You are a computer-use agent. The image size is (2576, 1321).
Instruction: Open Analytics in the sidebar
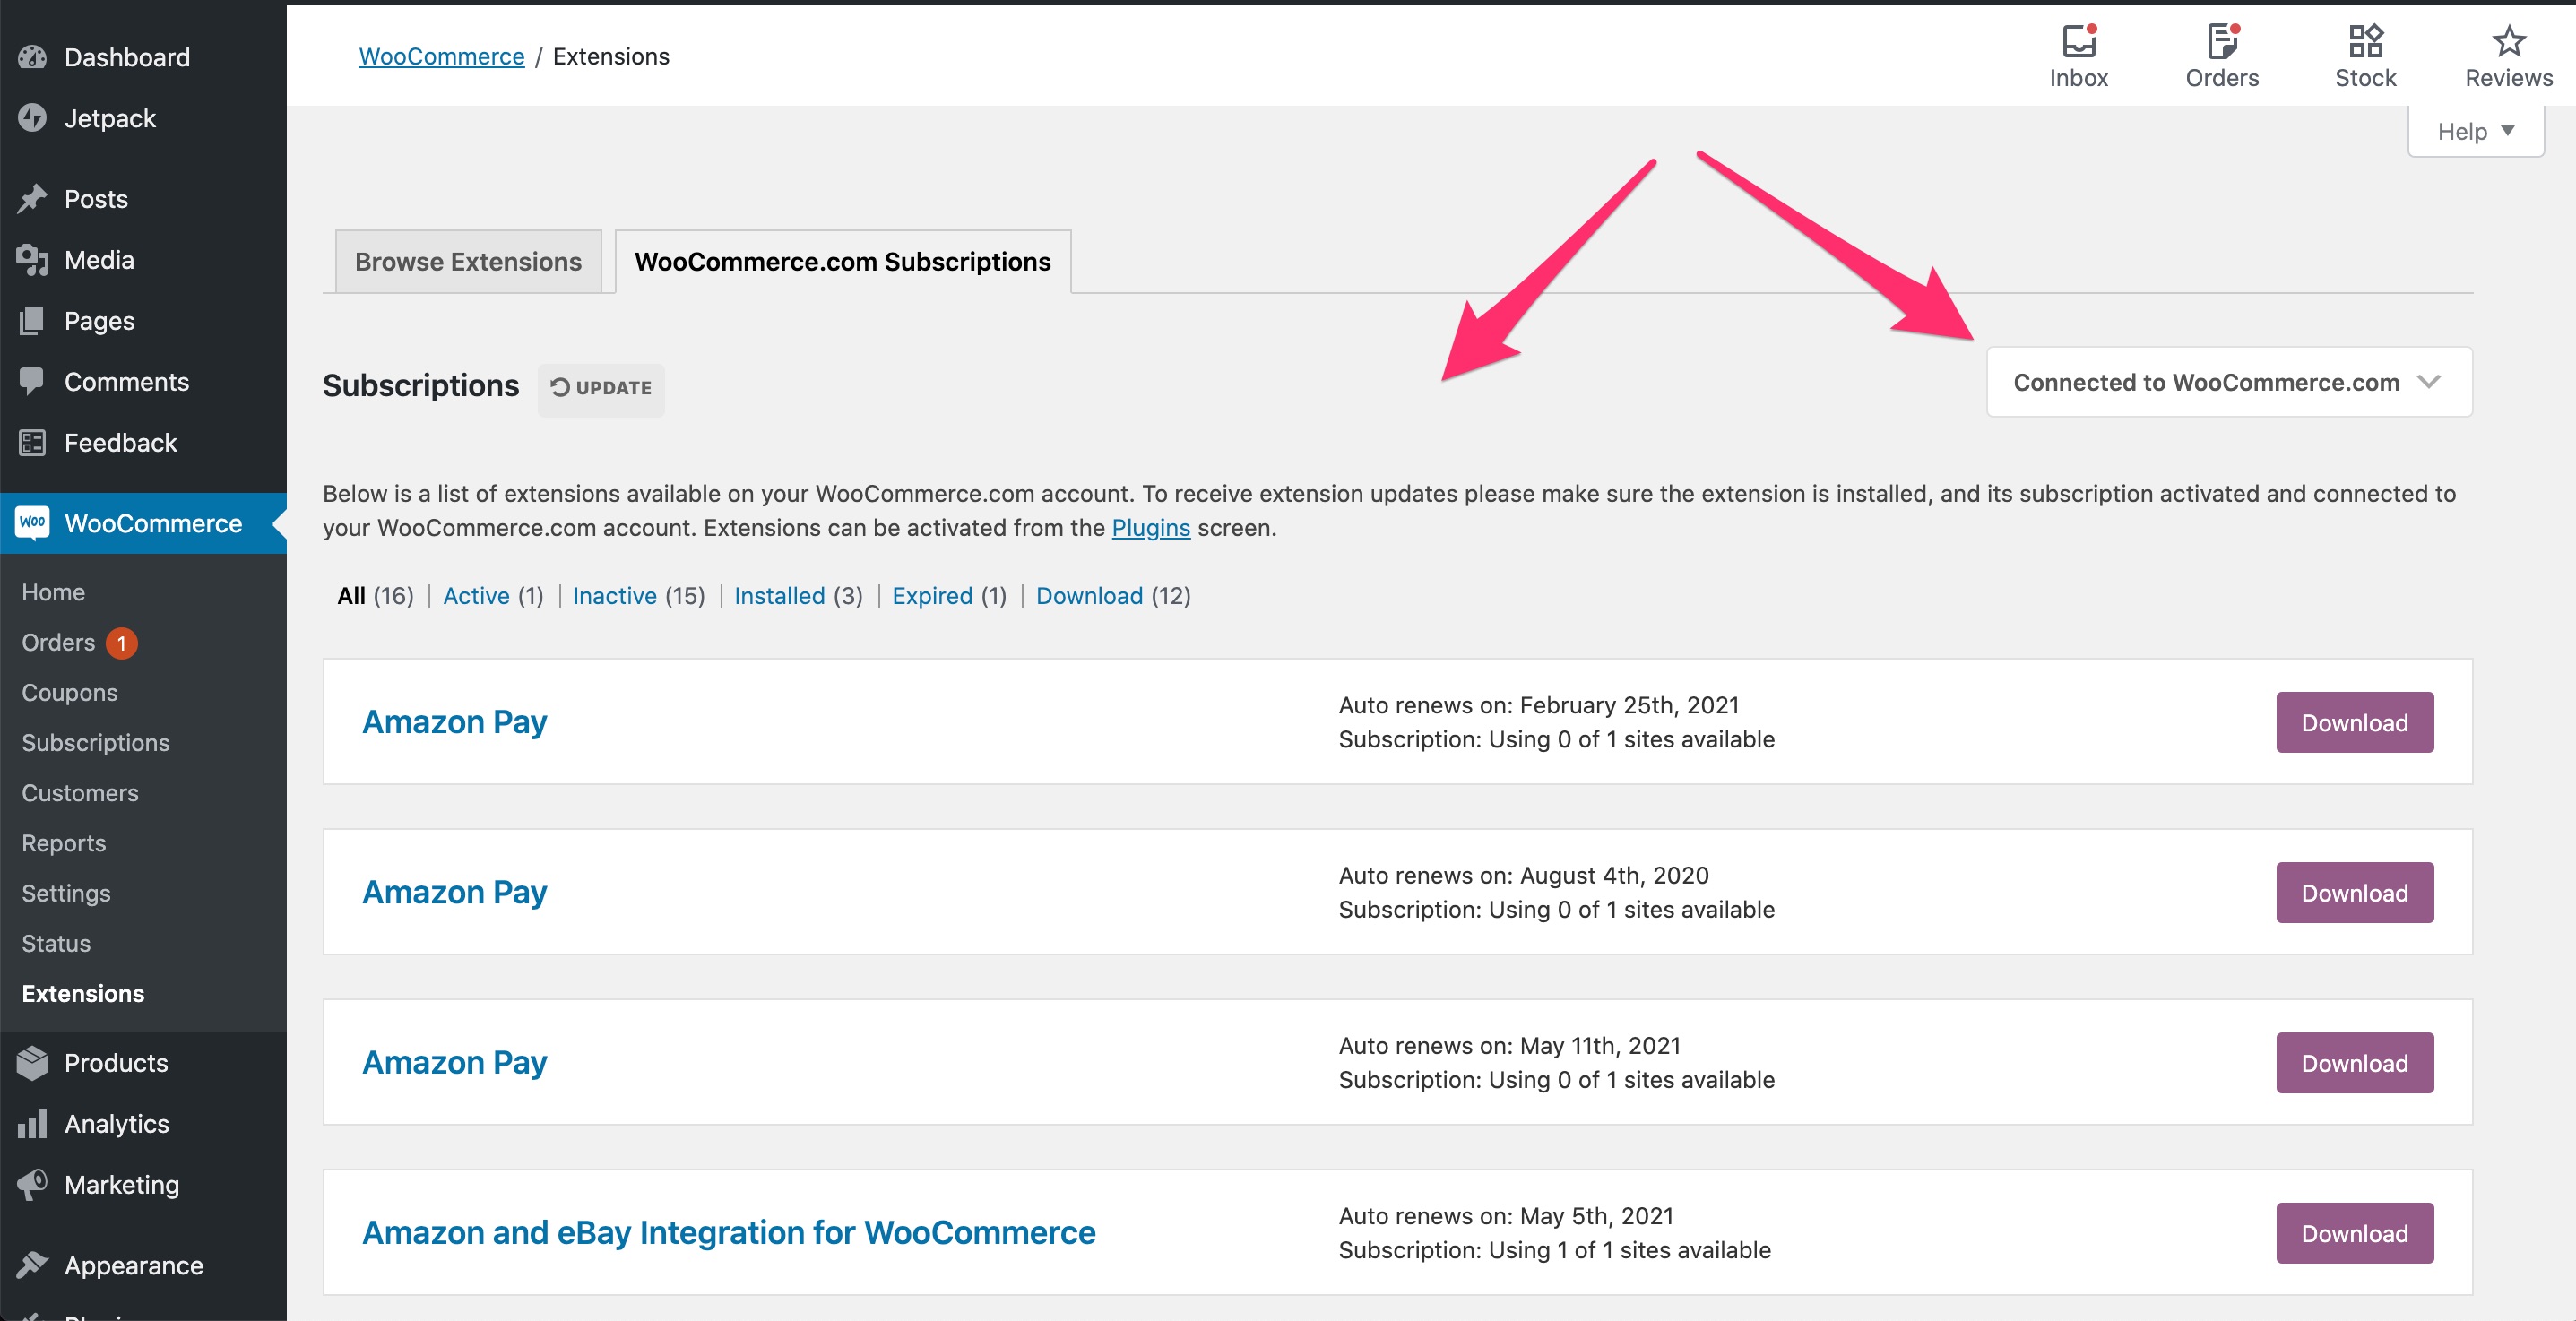point(116,1124)
